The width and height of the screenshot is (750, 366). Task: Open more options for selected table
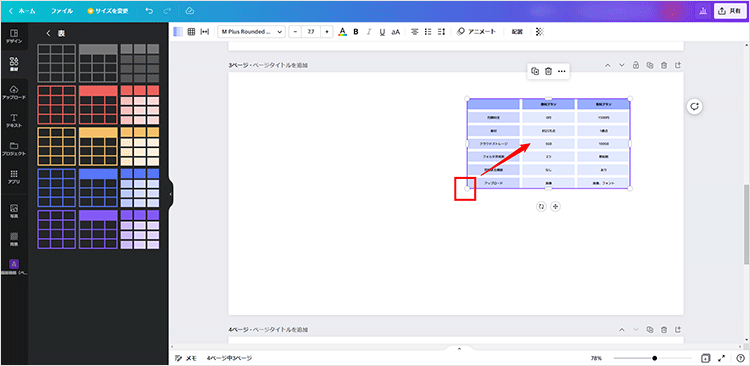click(x=562, y=71)
